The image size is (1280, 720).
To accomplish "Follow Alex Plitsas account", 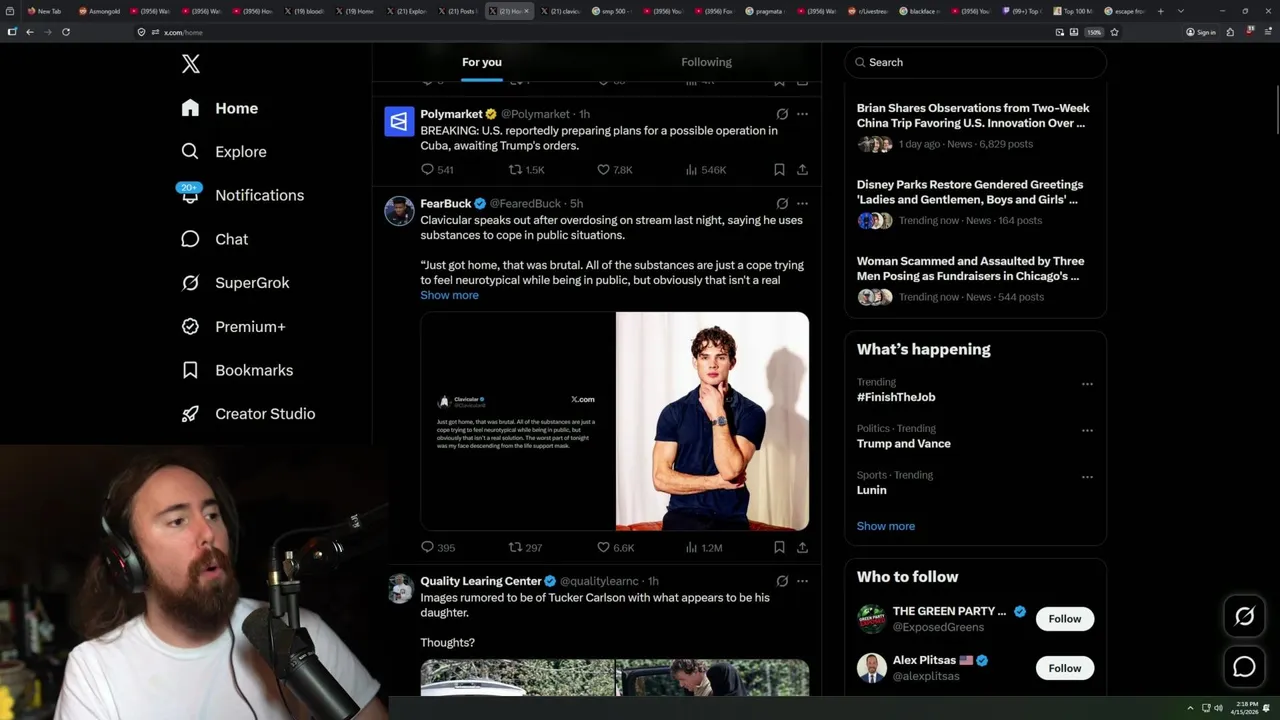I will (1065, 668).
